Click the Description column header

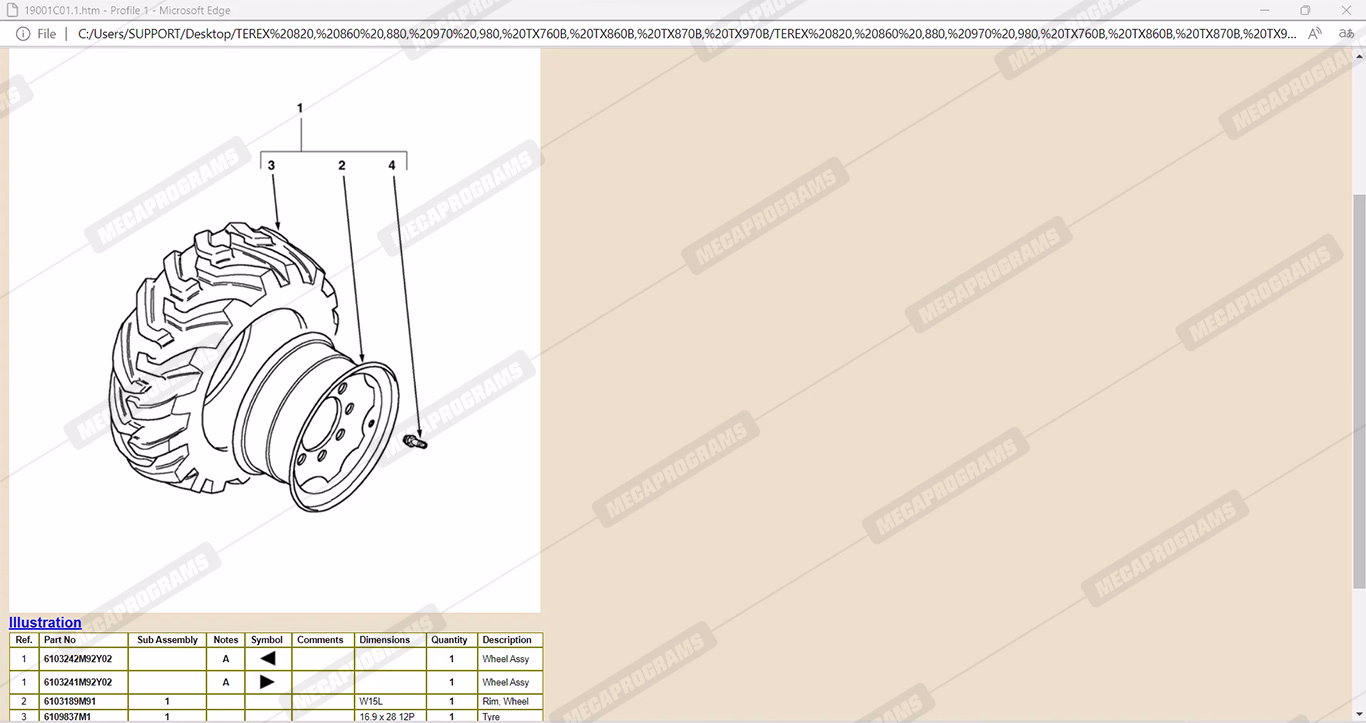(507, 640)
